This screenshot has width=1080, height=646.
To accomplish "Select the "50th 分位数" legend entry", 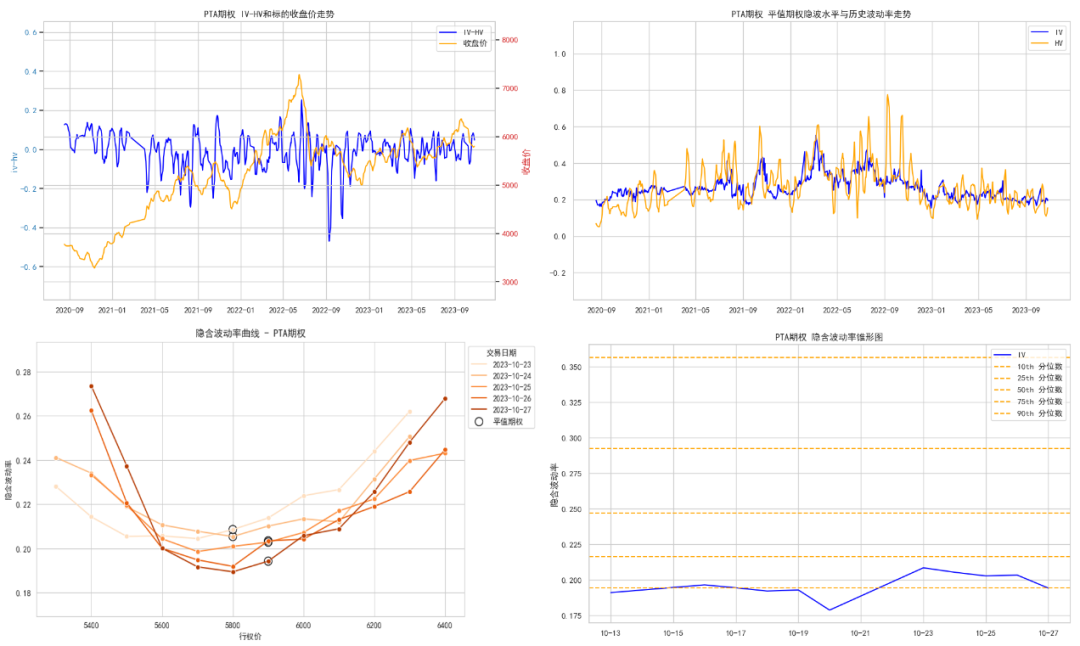I will pos(1028,390).
